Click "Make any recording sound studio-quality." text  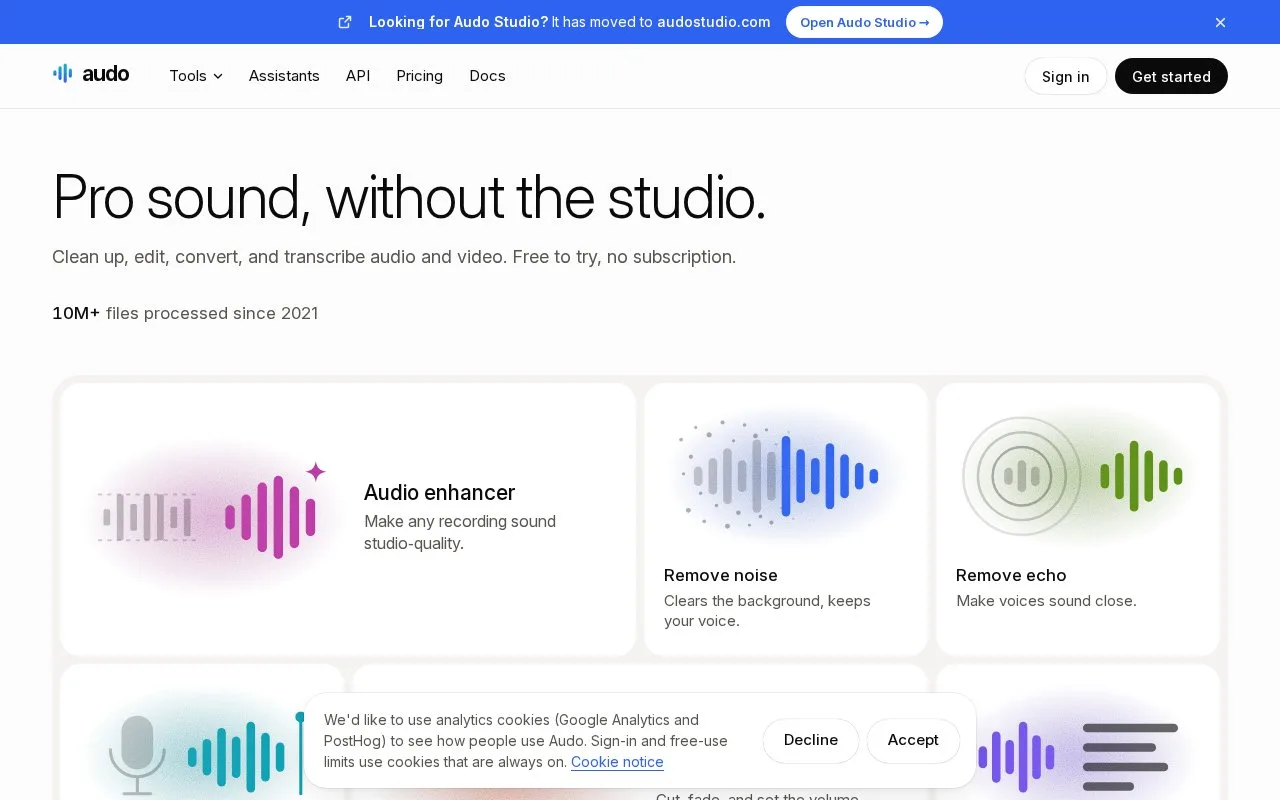[460, 532]
